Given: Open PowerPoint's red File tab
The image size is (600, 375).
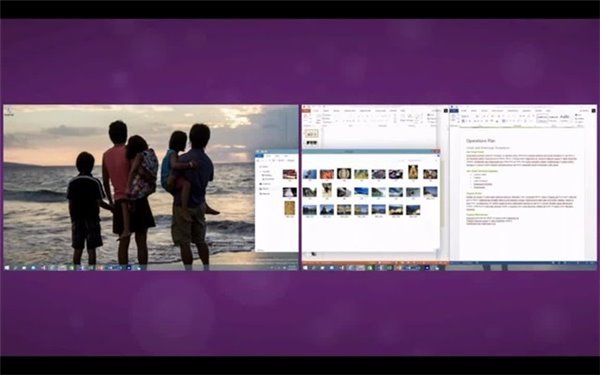Looking at the screenshot, I should tap(306, 111).
